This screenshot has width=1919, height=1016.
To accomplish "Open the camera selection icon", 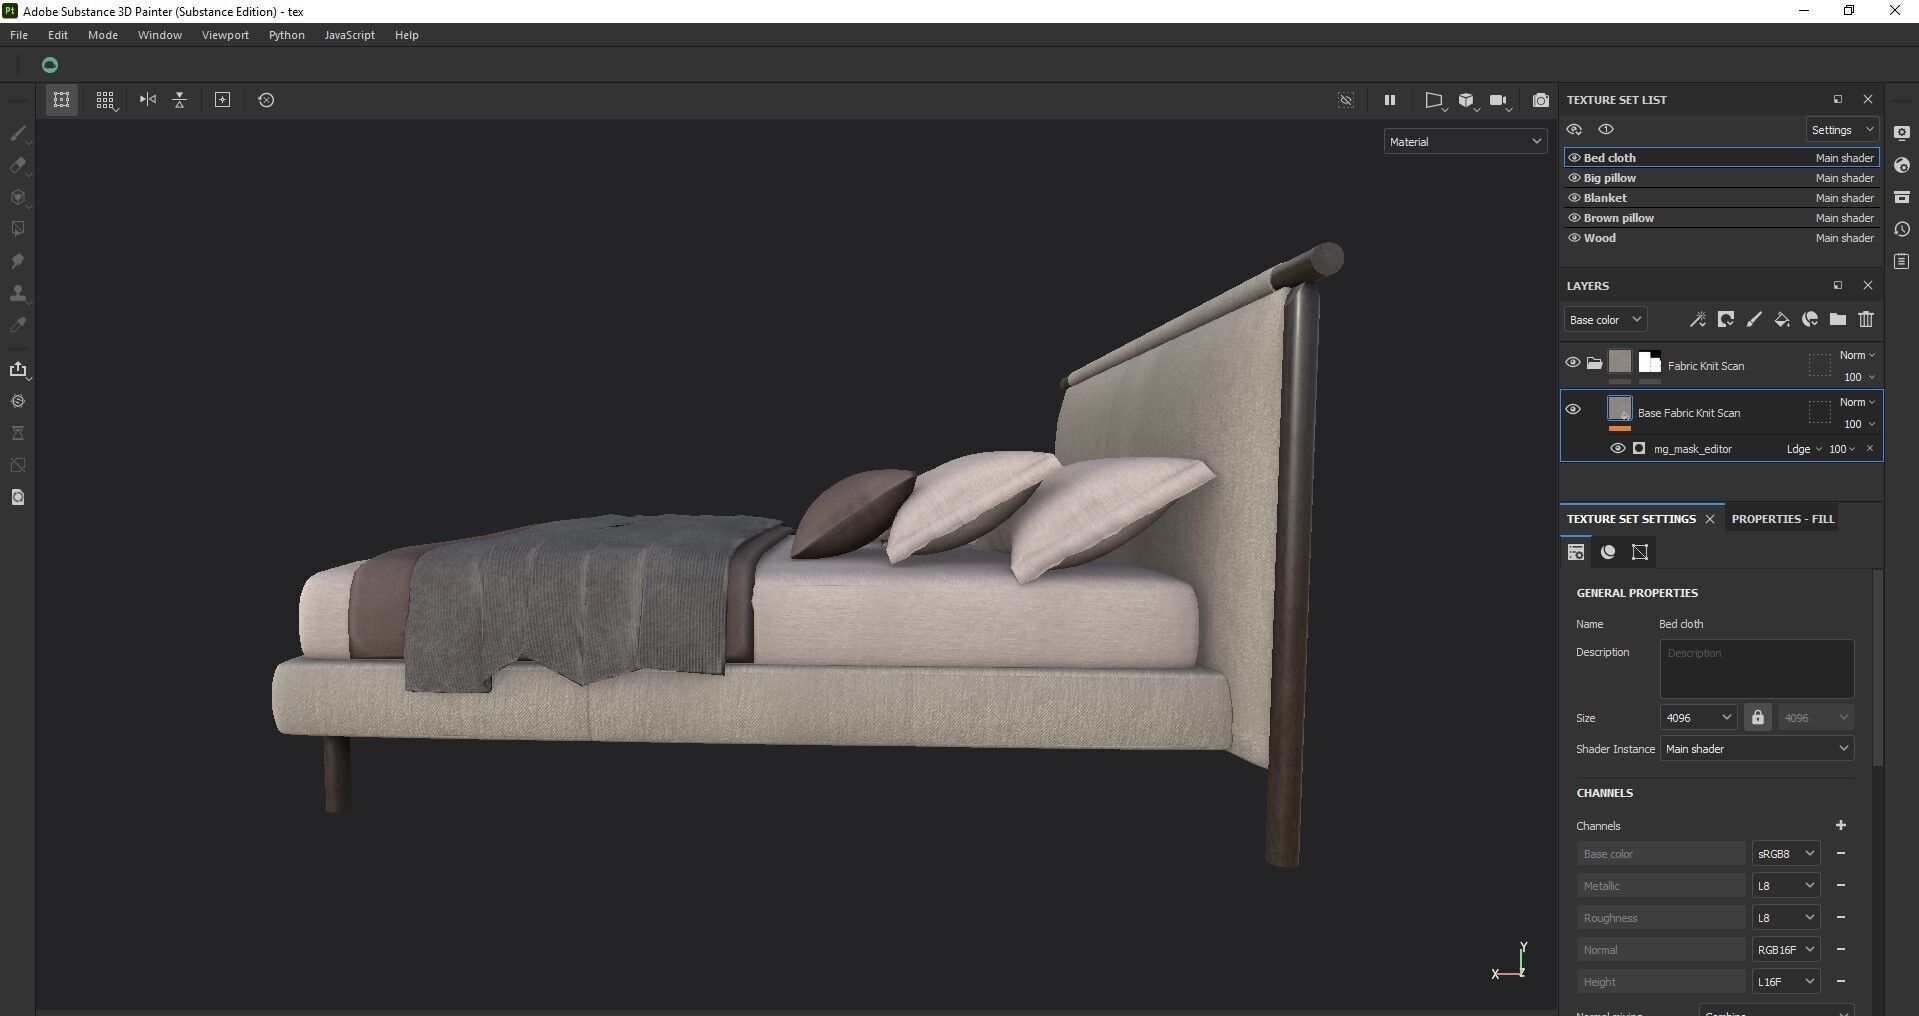I will point(1498,100).
